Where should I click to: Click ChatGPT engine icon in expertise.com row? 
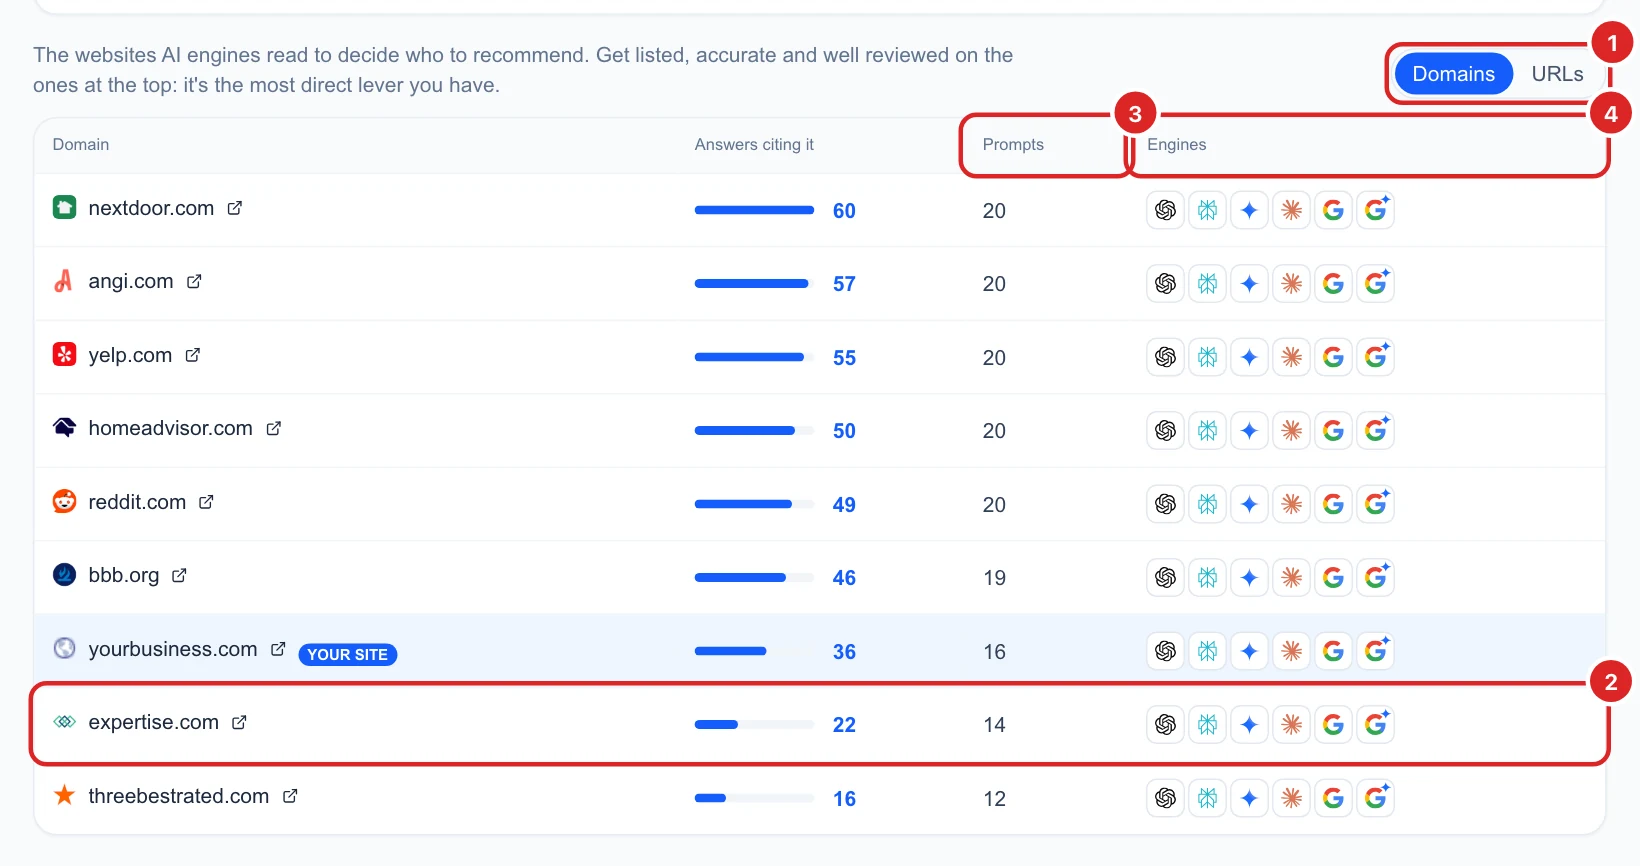[1165, 725]
